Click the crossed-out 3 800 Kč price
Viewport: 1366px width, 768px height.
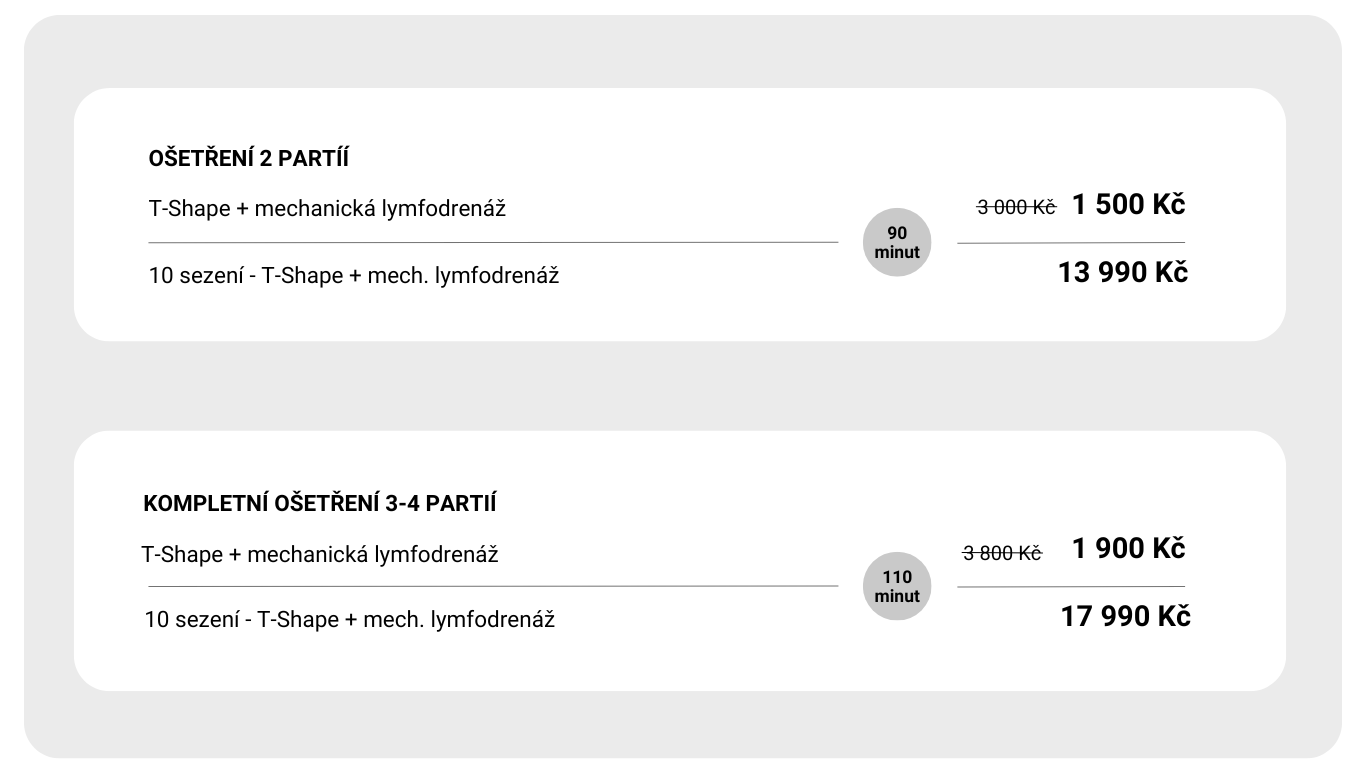1001,553
